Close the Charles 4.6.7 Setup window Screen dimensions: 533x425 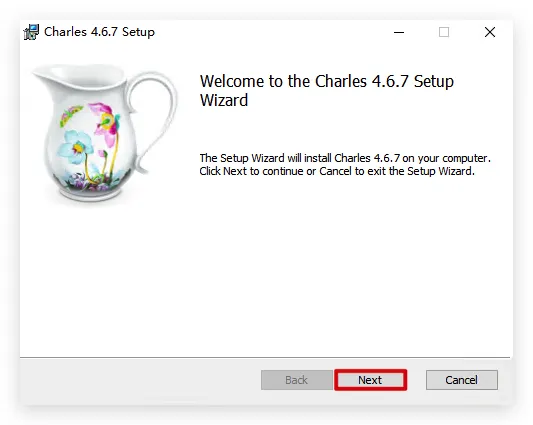(x=490, y=32)
